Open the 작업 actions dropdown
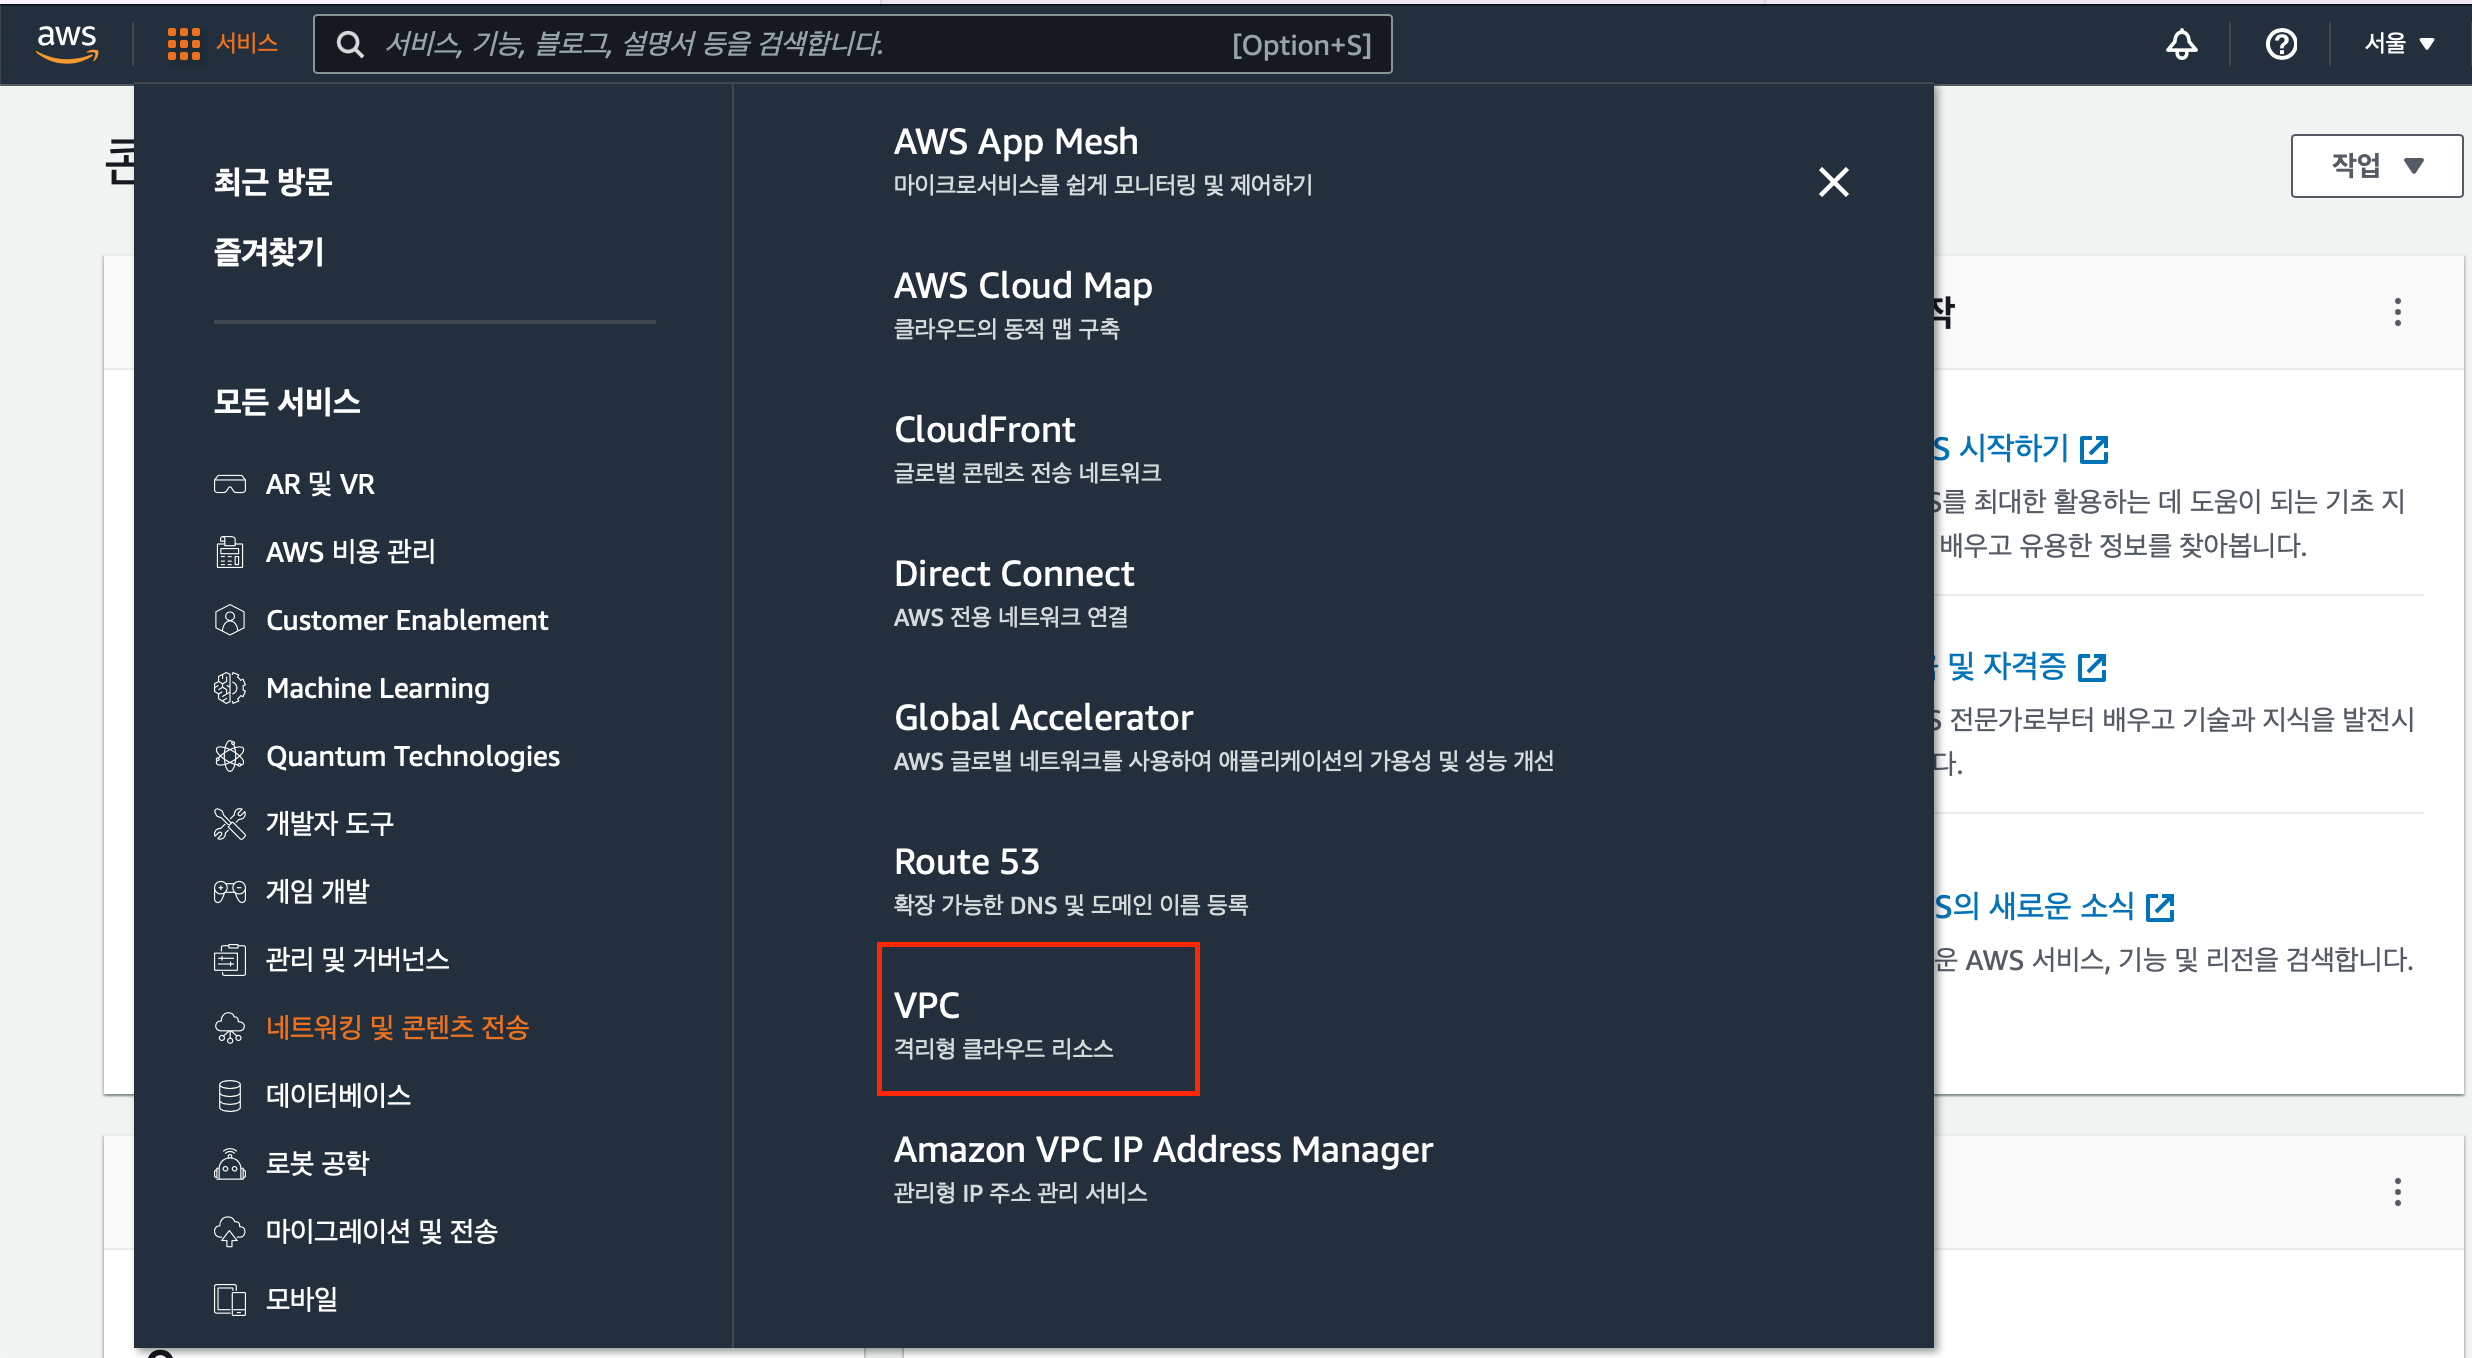Image resolution: width=2472 pixels, height=1358 pixels. [x=2376, y=166]
